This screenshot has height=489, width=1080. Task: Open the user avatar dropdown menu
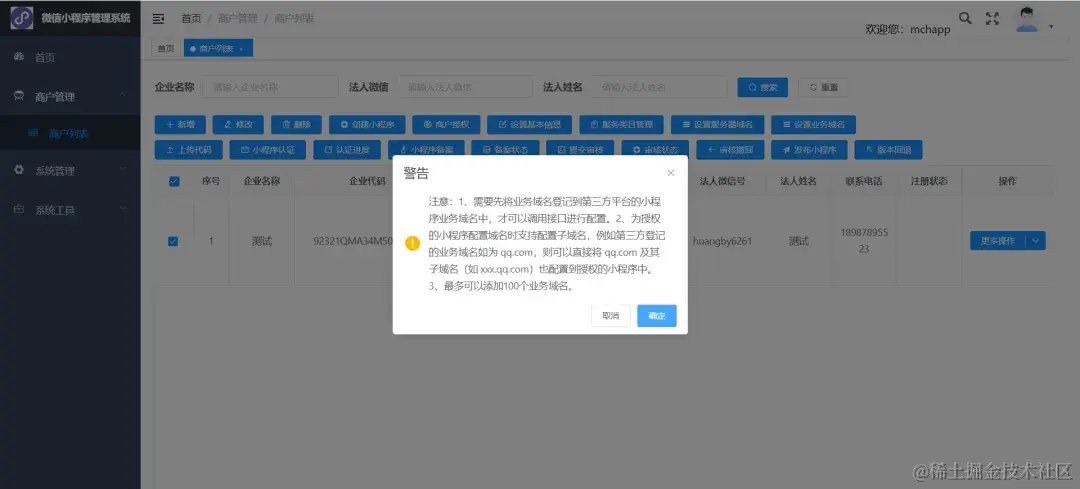(1034, 21)
